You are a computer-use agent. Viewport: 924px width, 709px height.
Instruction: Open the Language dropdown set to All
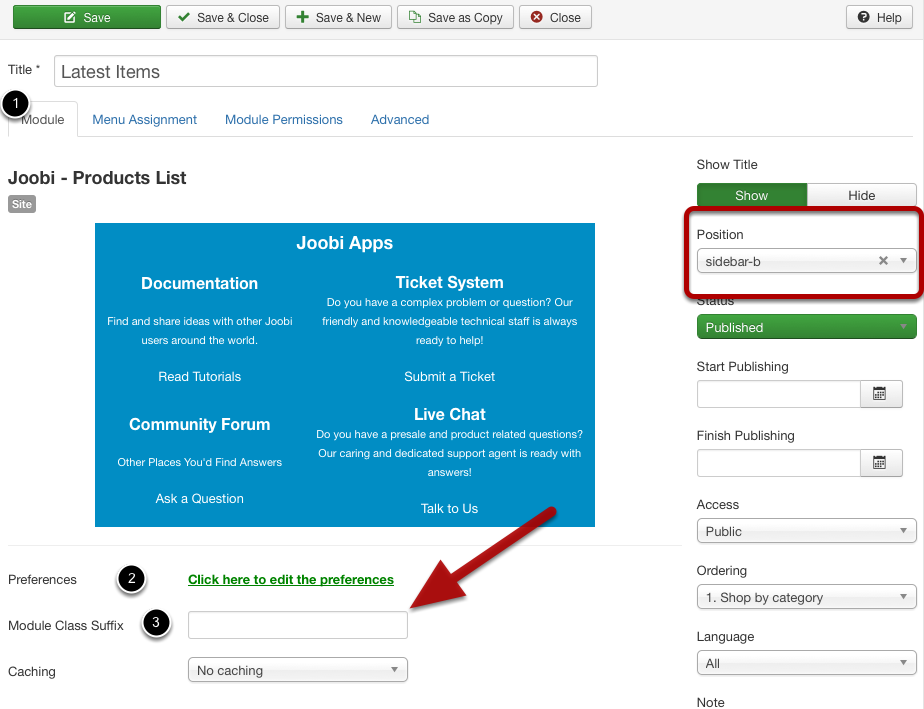click(807, 663)
